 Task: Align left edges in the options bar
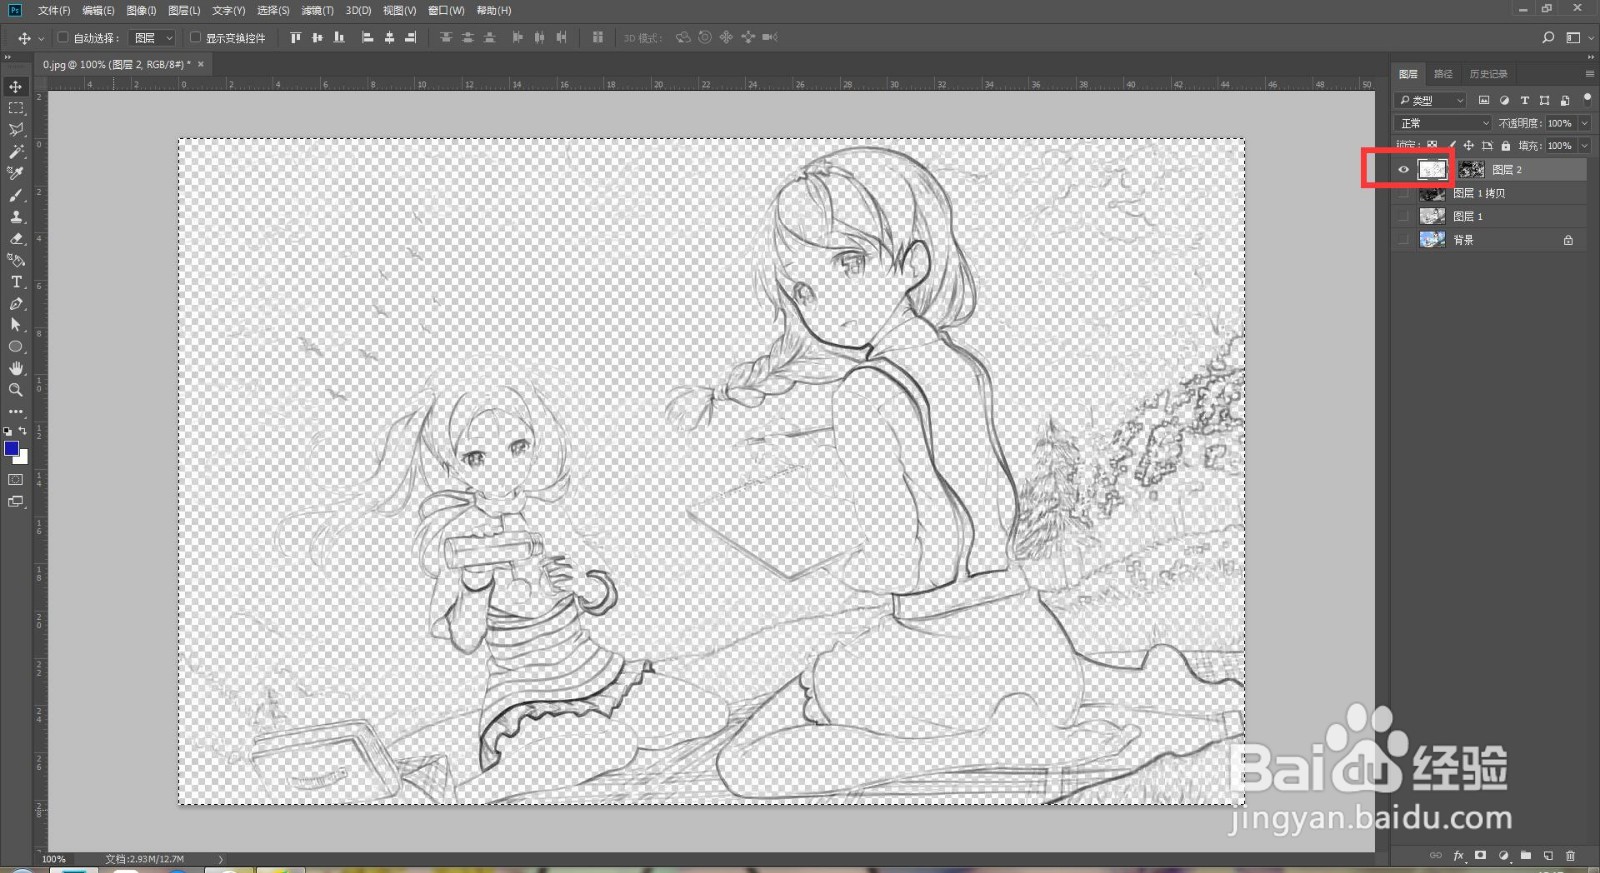(367, 38)
